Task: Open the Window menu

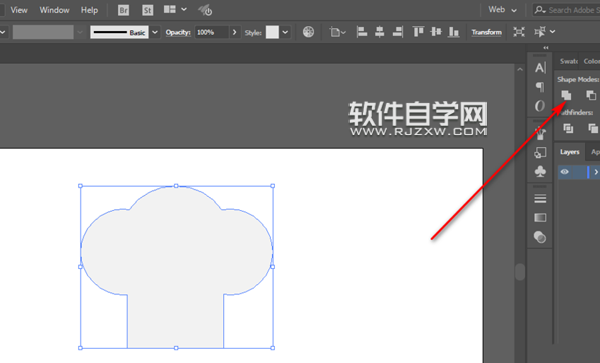Action: 54,10
